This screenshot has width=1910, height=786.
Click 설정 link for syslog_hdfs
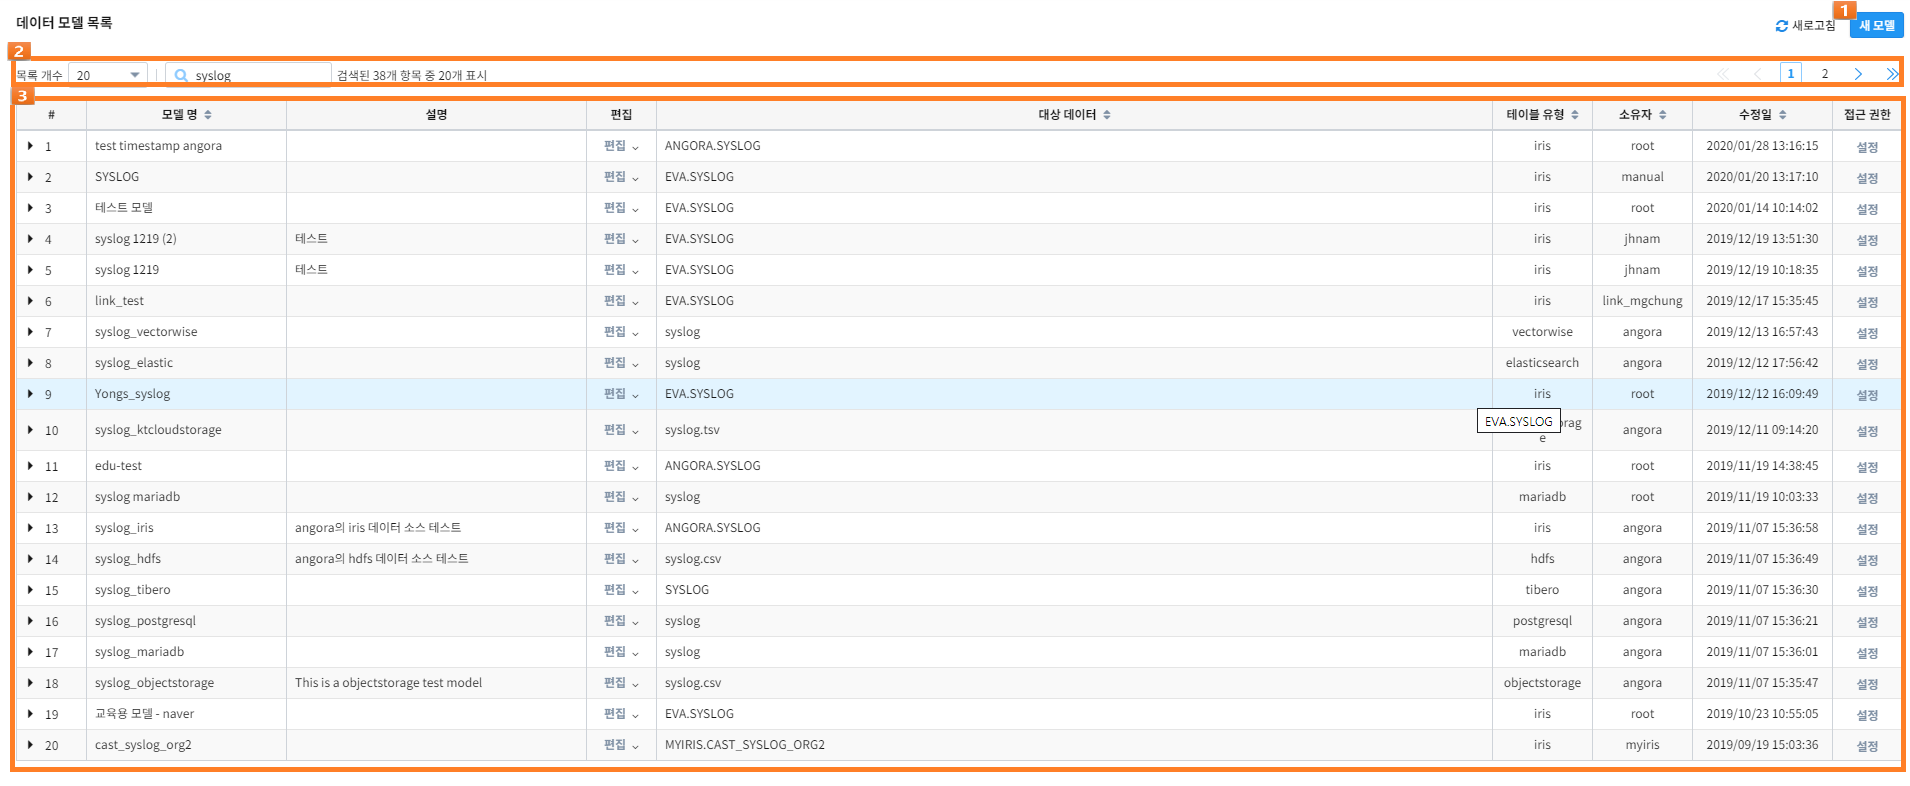point(1867,560)
